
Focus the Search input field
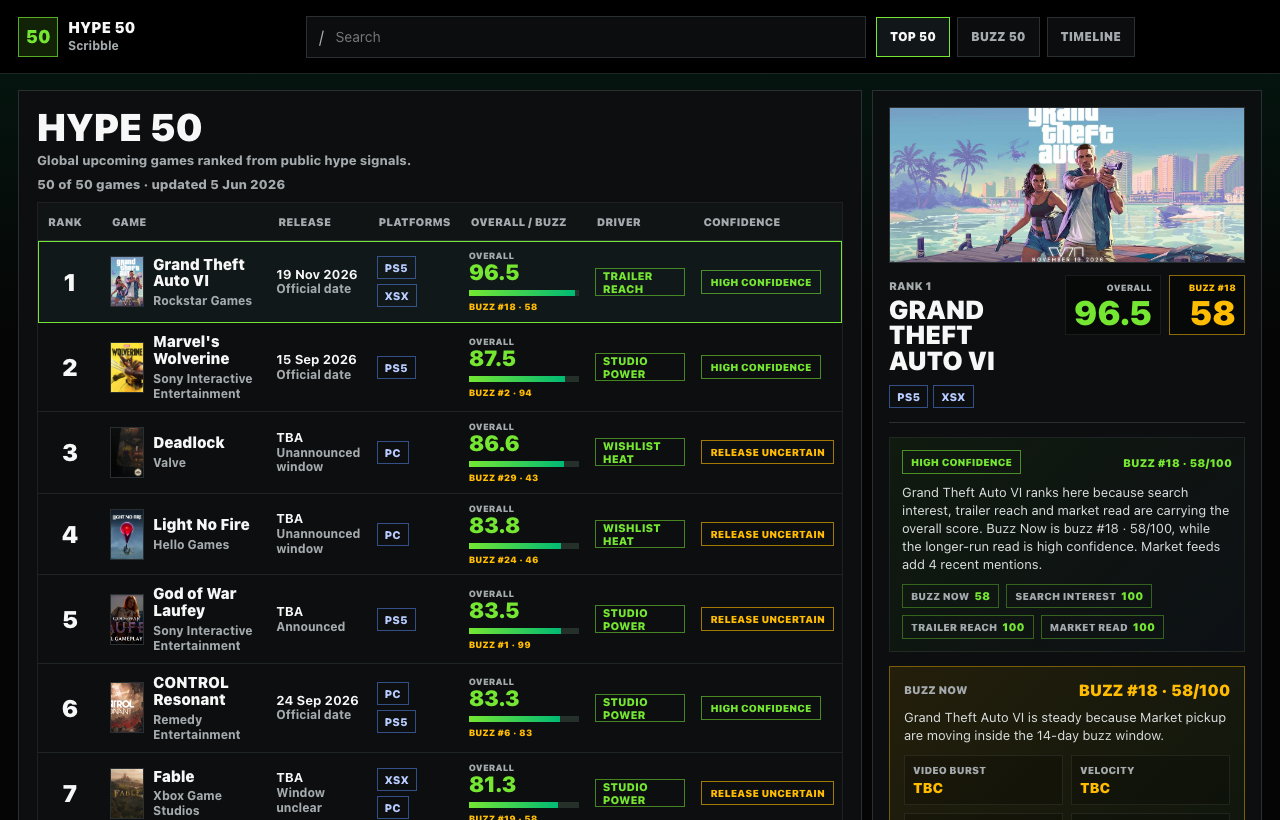click(x=586, y=37)
